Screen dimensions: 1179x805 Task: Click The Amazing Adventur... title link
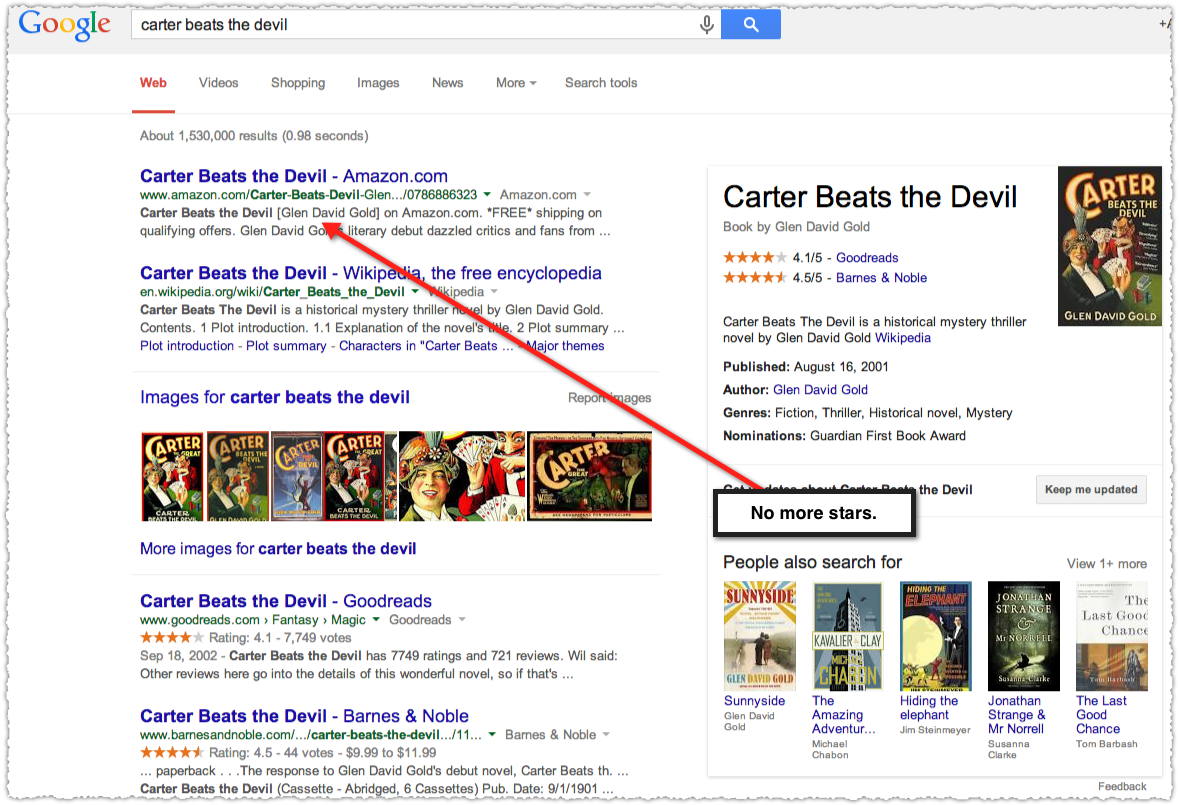[843, 715]
